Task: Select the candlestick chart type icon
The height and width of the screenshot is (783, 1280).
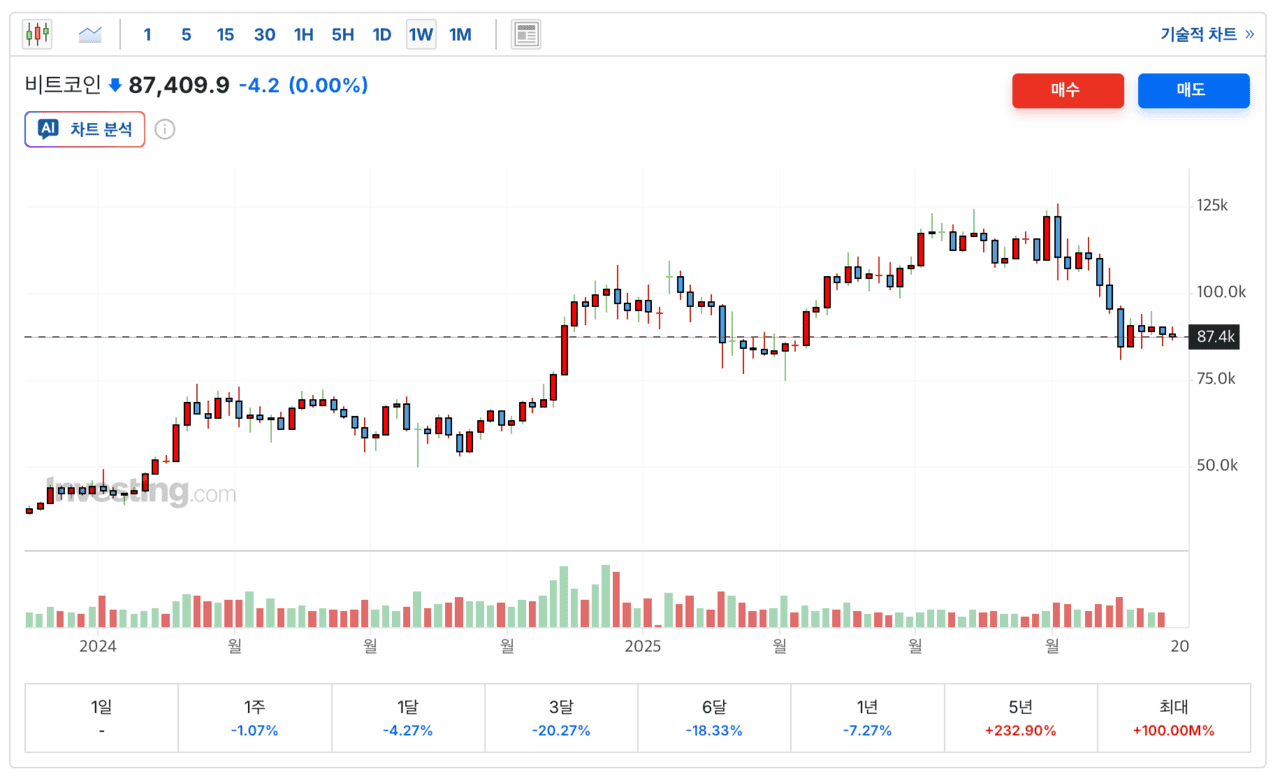Action: click(x=37, y=33)
